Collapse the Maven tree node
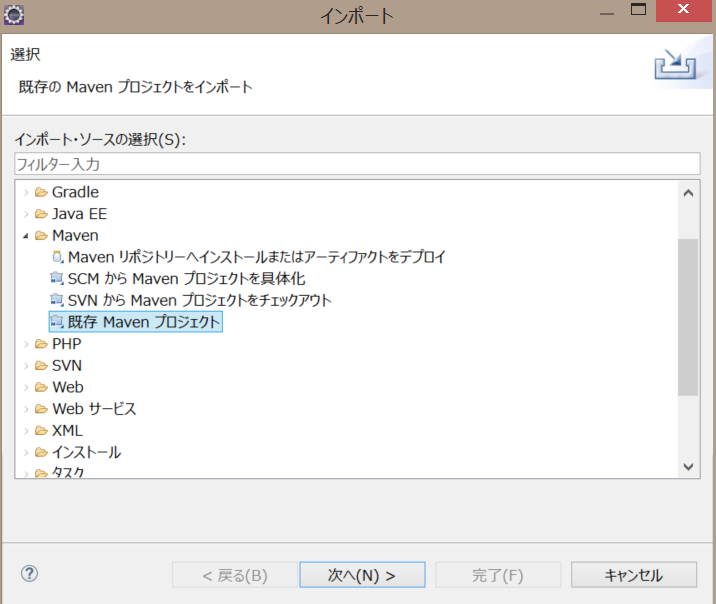 pyautogui.click(x=26, y=236)
